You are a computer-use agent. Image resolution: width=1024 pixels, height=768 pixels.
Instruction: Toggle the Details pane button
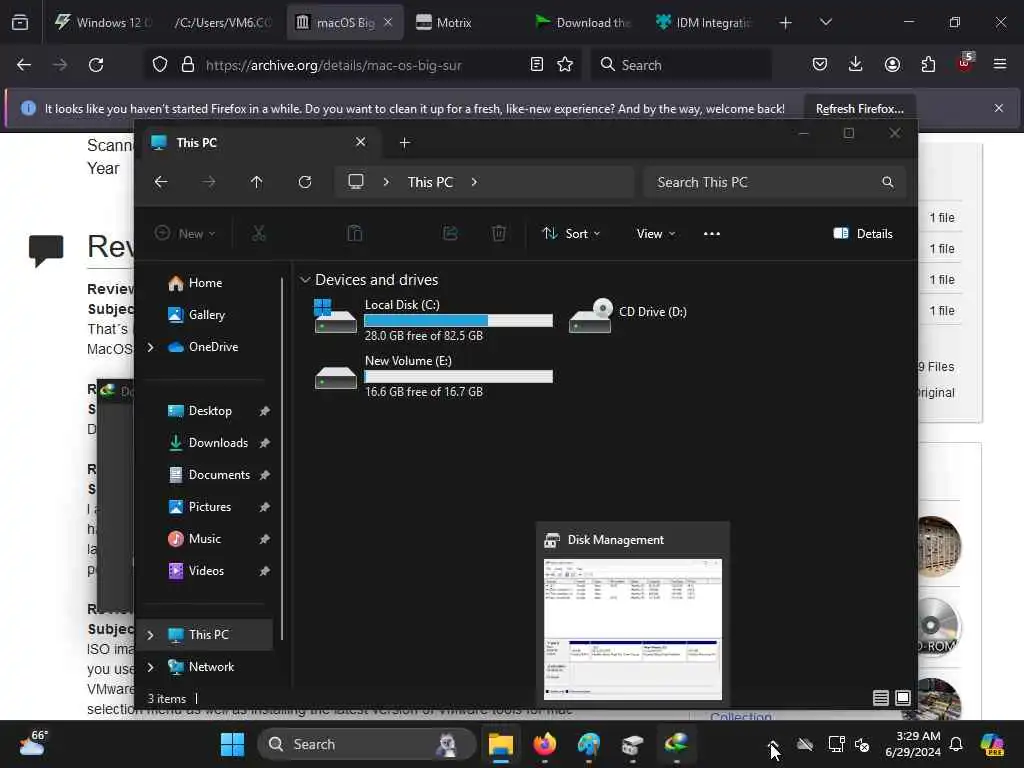pyautogui.click(x=863, y=234)
